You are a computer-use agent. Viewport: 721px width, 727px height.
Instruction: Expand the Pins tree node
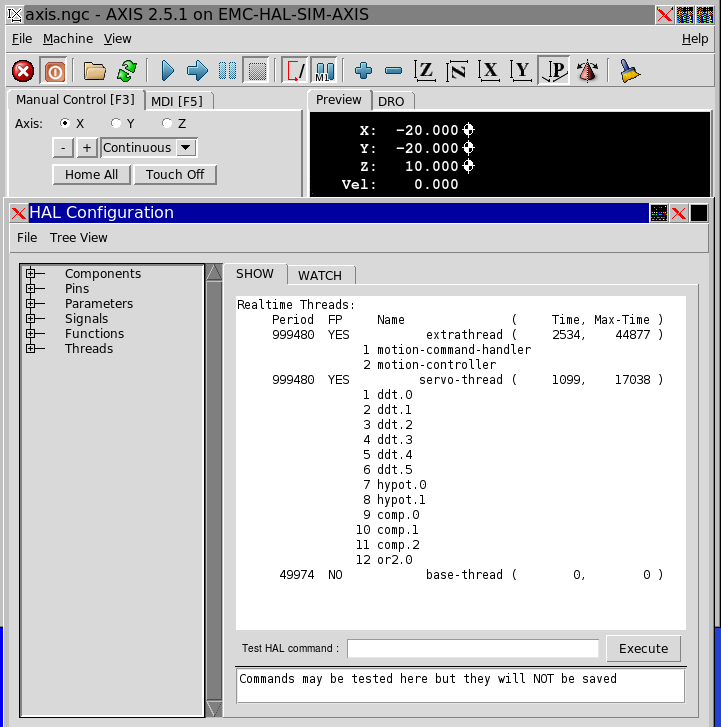[31, 288]
